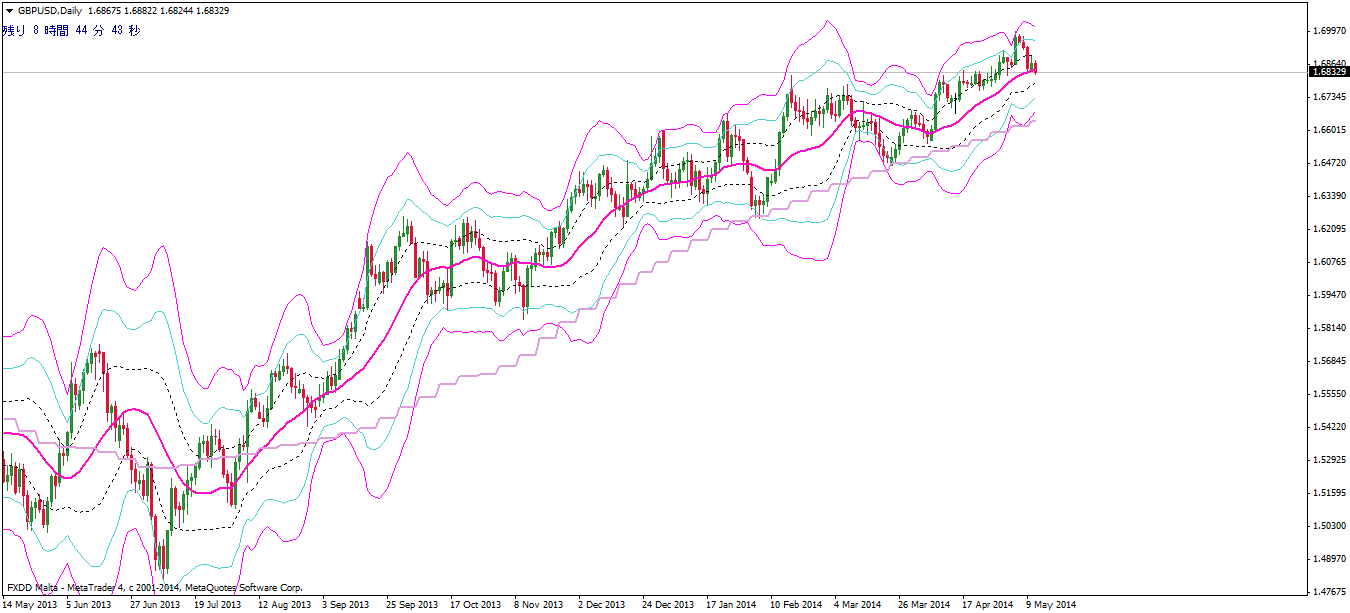Click the 9 May 2014 date label
This screenshot has height=613, width=1350.
tap(1052, 605)
